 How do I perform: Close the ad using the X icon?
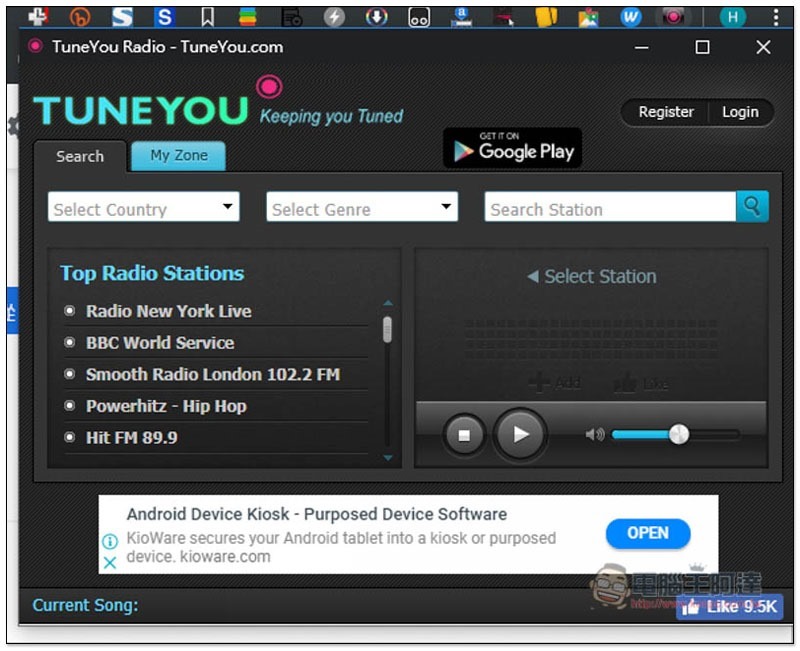coord(110,562)
